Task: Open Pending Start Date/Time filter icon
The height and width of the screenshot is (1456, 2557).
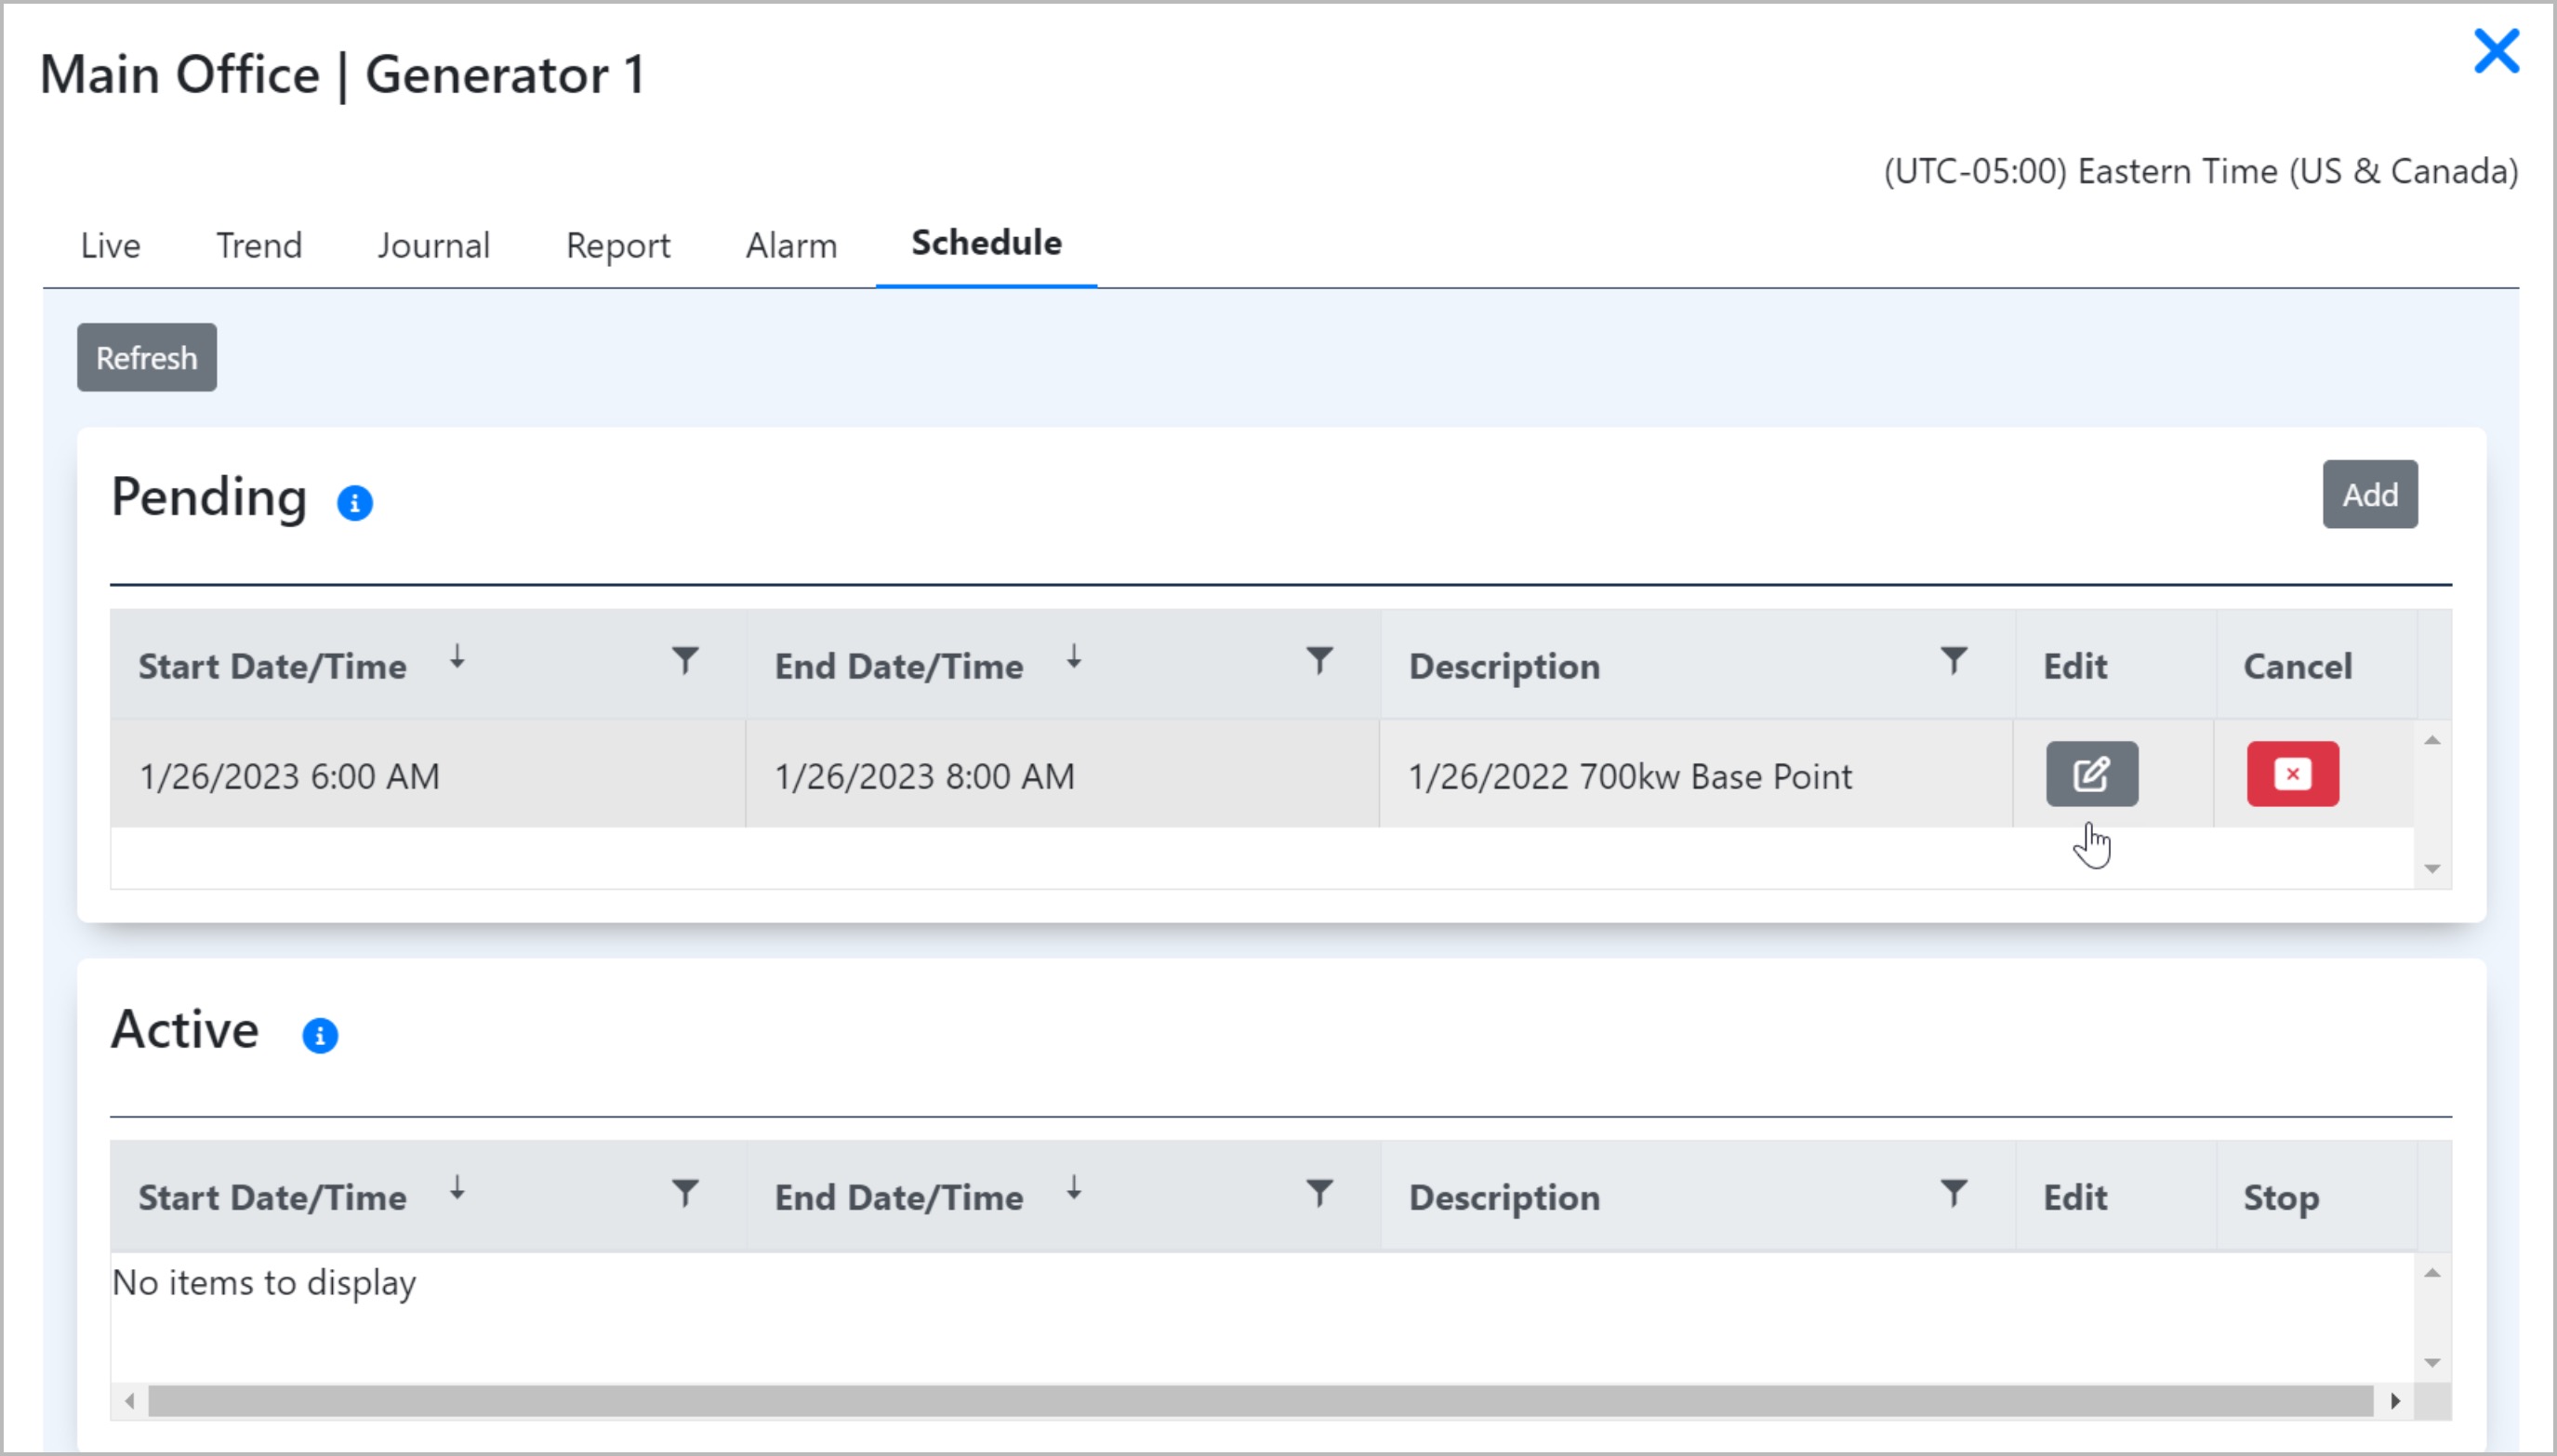Action: coord(685,661)
